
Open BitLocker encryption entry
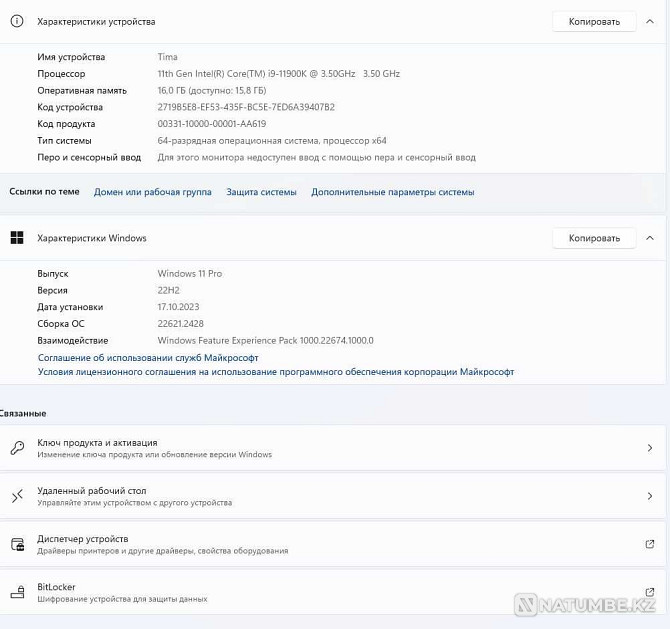click(x=333, y=592)
